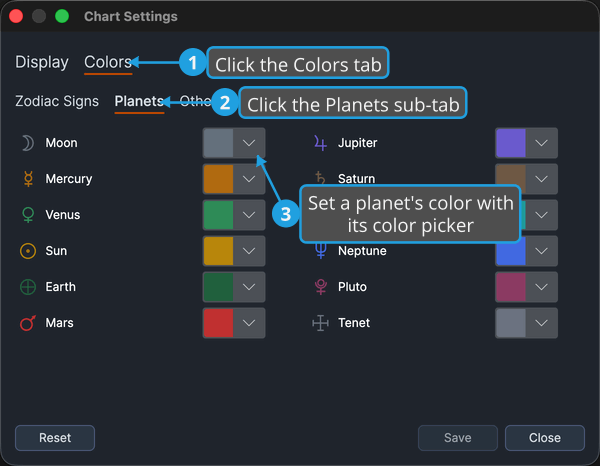Click the red Mars symbol icon
Screen dimensions: 600x466
(28, 323)
